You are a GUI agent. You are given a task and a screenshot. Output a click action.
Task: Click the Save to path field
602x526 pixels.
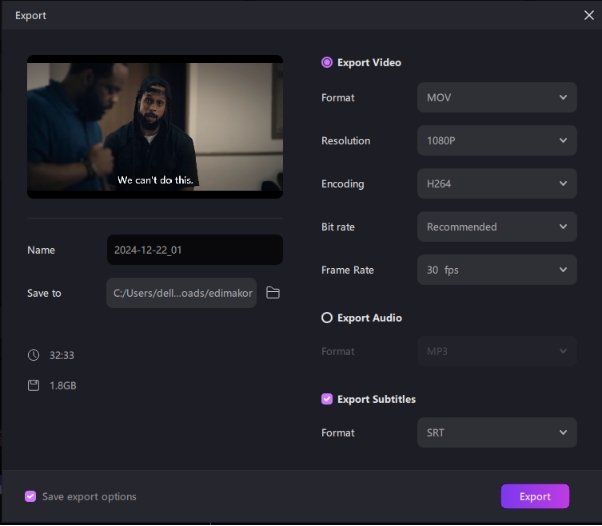[181, 293]
